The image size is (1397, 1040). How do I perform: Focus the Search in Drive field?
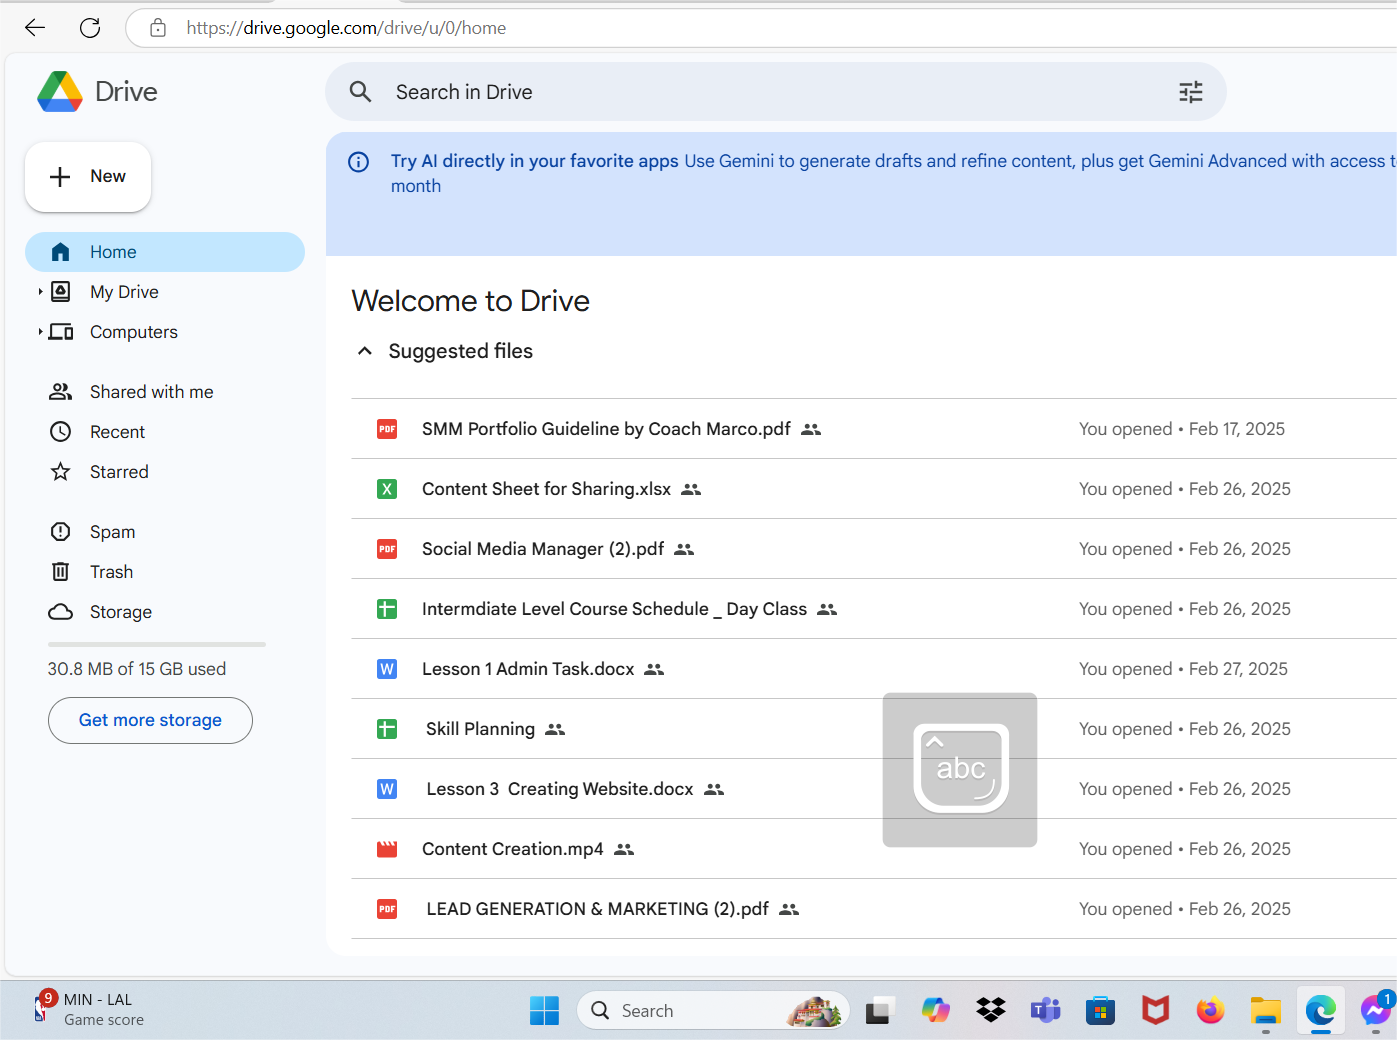776,92
